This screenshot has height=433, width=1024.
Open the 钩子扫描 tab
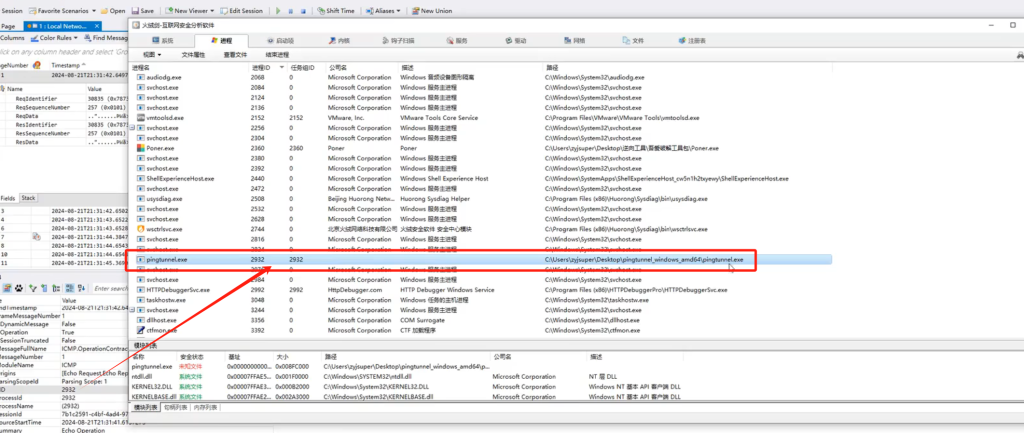click(x=398, y=40)
